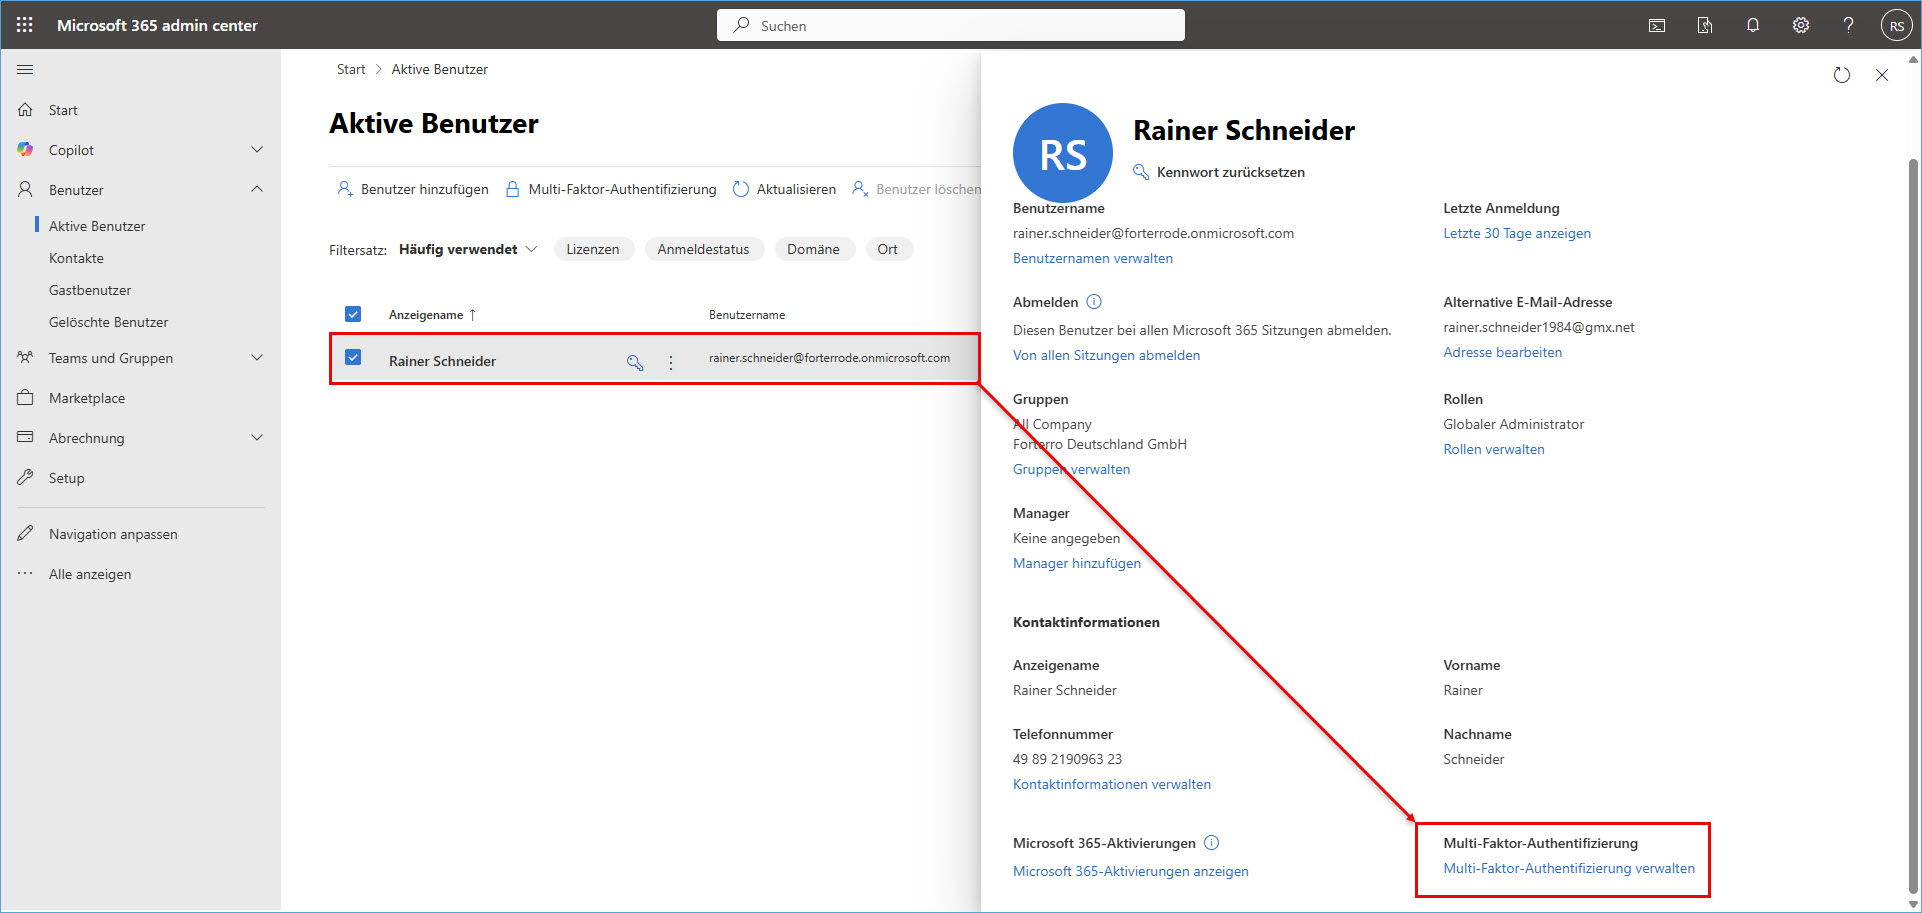
Task: Click Benutzer löschen in toolbar
Action: (916, 189)
